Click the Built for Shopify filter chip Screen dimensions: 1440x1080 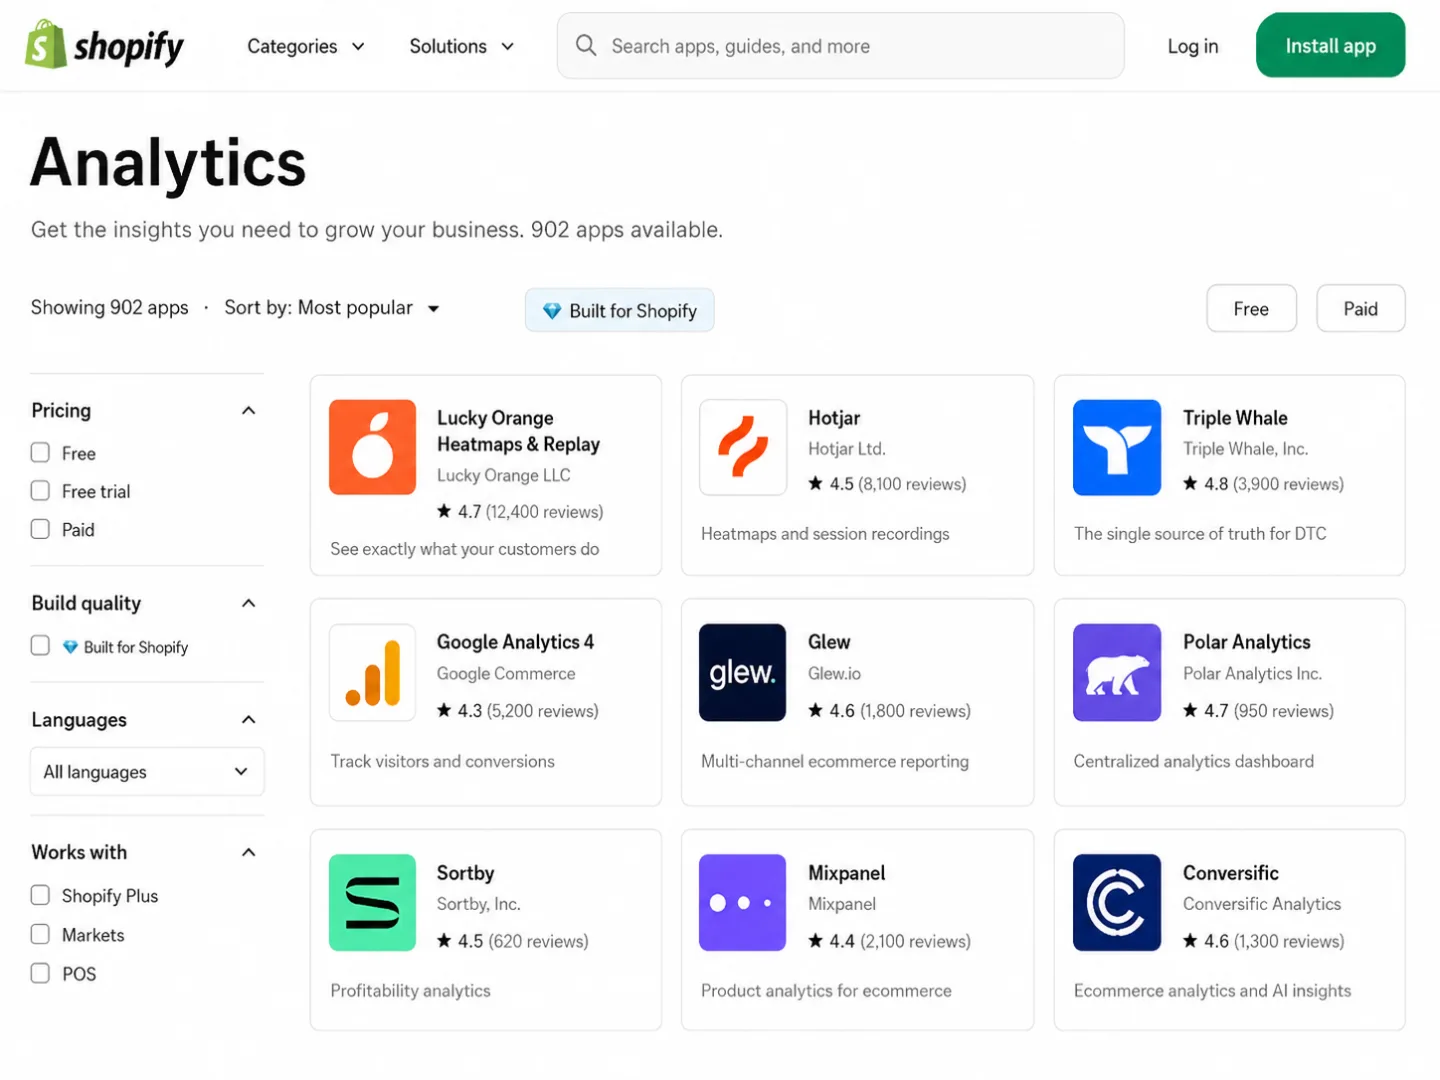(x=619, y=311)
